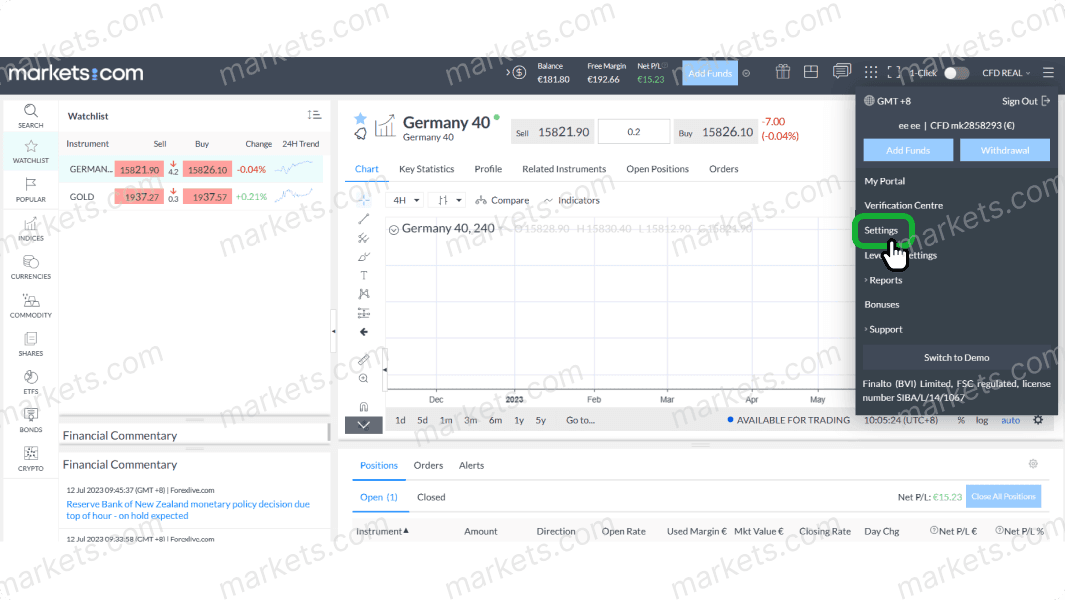Select the trend line drawing tool
The image size is (1065, 600).
click(364, 219)
